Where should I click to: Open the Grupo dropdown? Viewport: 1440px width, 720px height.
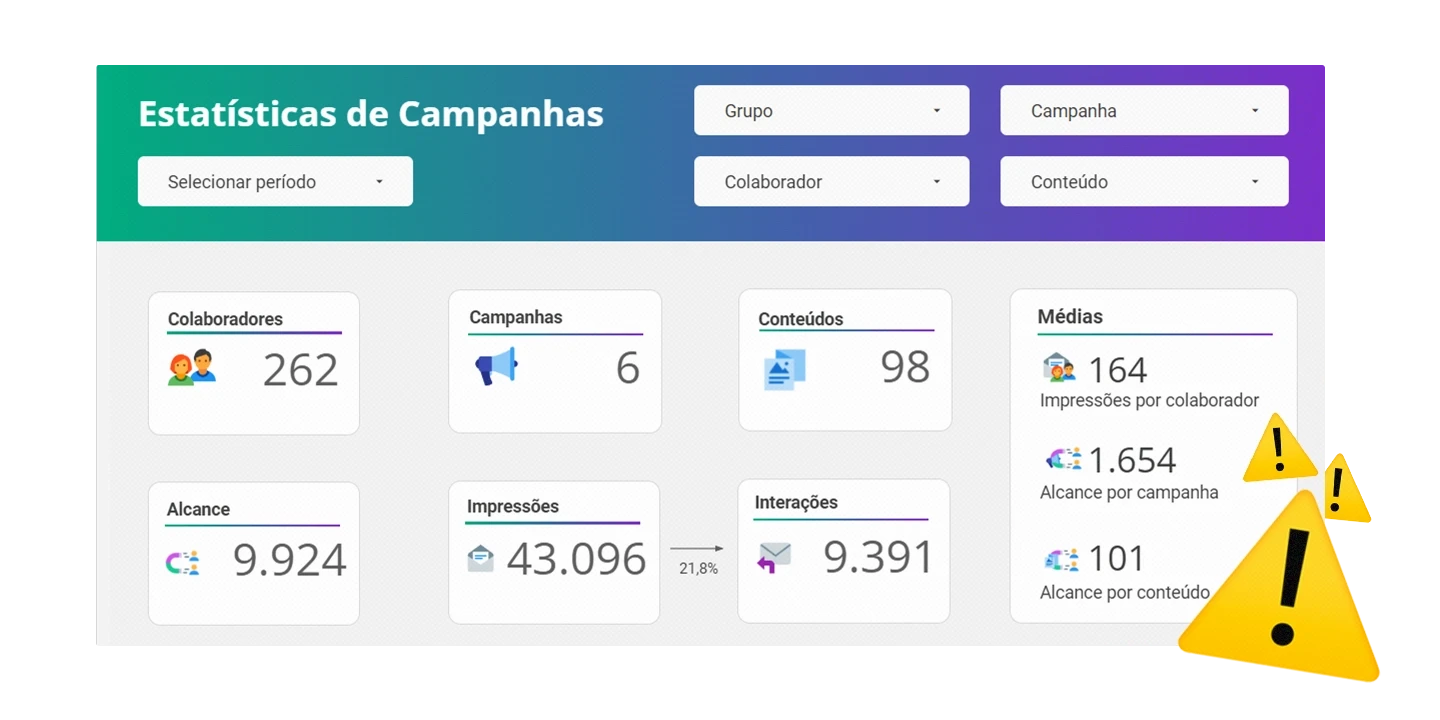coord(832,110)
